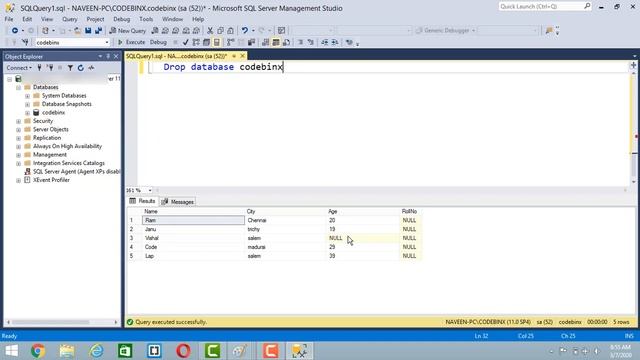Screen dimensions: 640x360
Task: Click Database Engine Query icon after New Query
Action: click(155, 31)
